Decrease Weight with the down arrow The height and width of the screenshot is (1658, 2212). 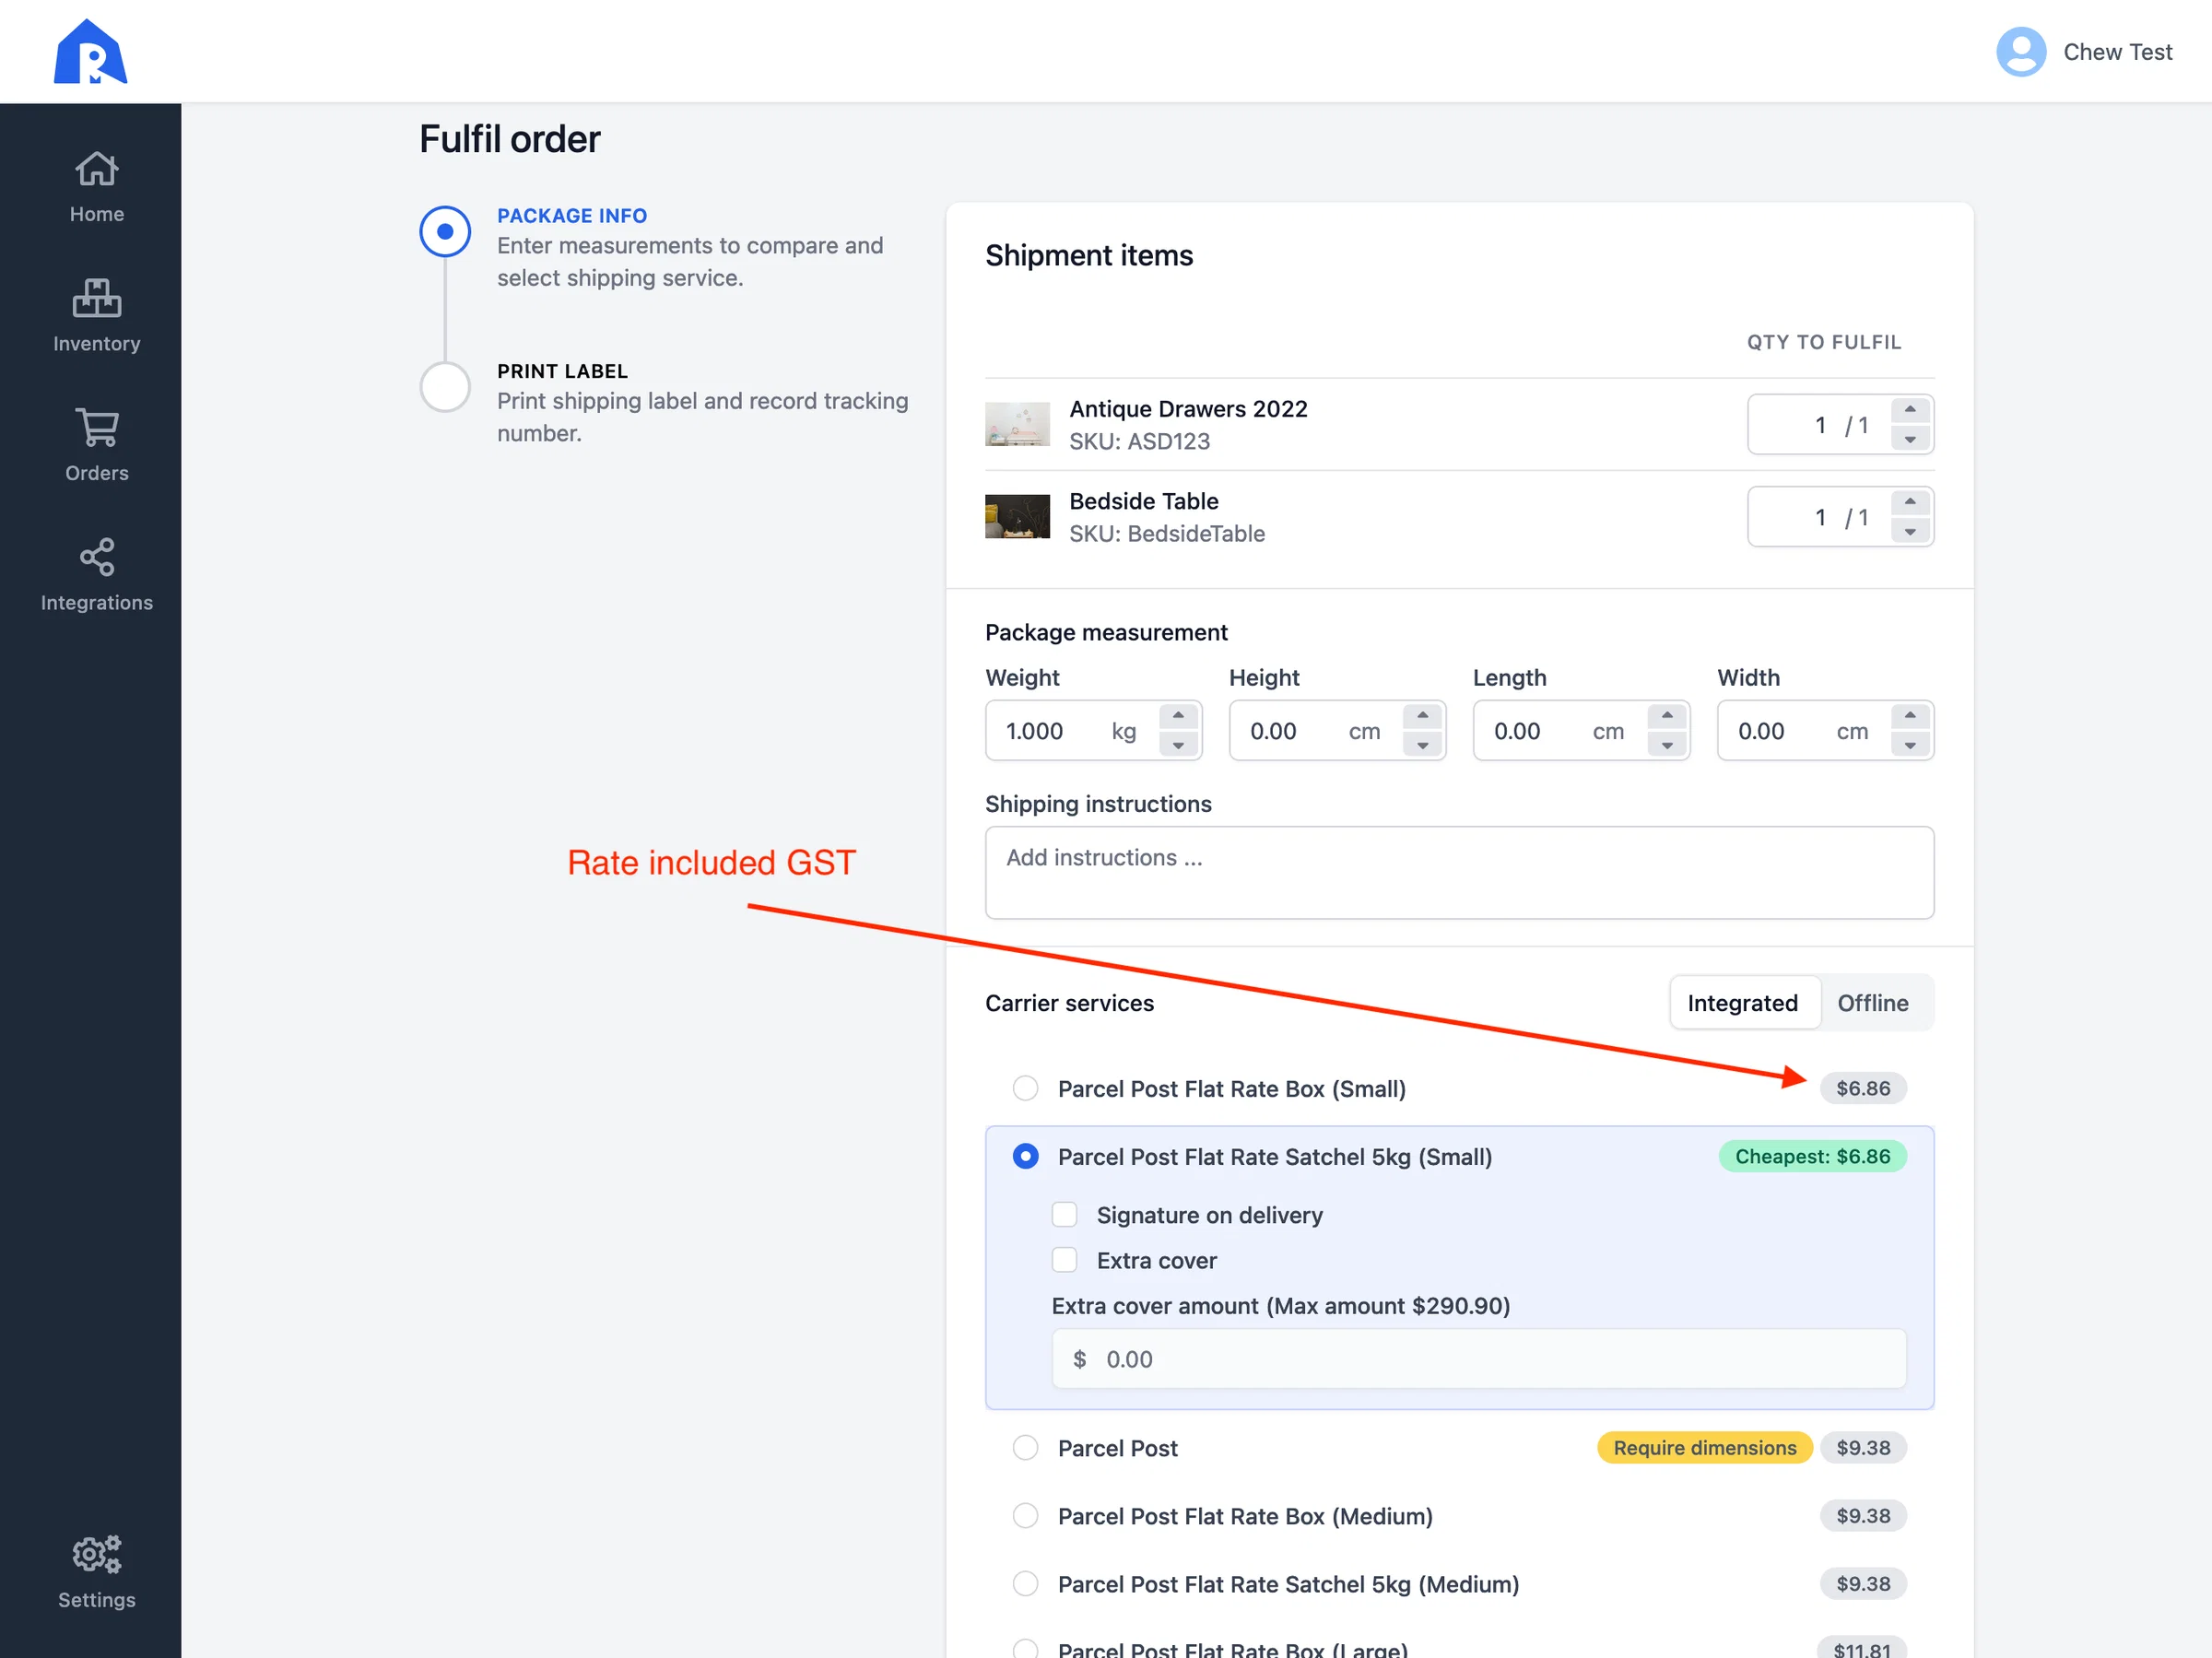coord(1178,745)
